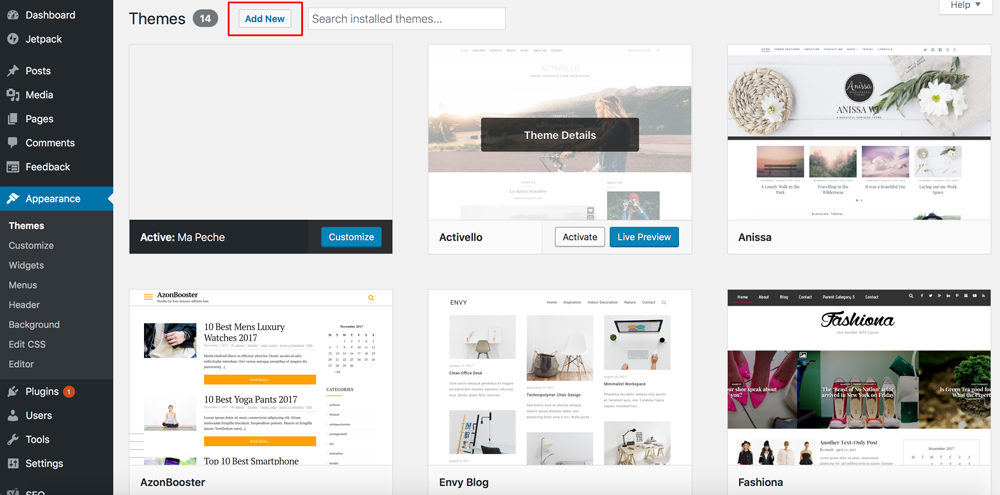Select the Themes submenu item
The image size is (1000, 495).
[x=26, y=226]
